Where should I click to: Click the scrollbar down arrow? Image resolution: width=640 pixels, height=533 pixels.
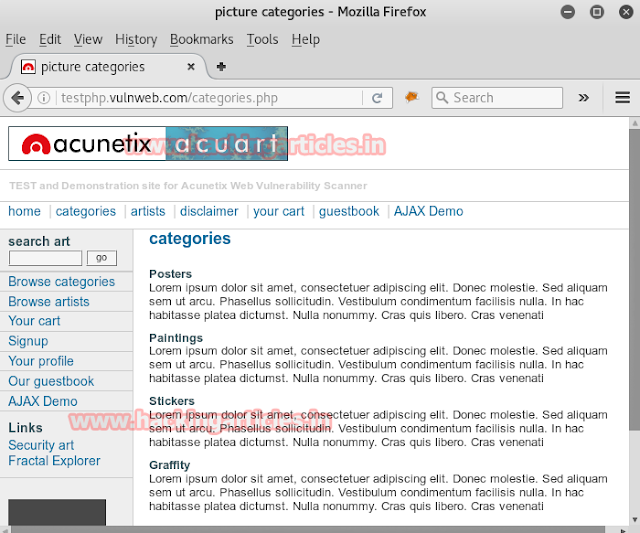click(x=635, y=520)
